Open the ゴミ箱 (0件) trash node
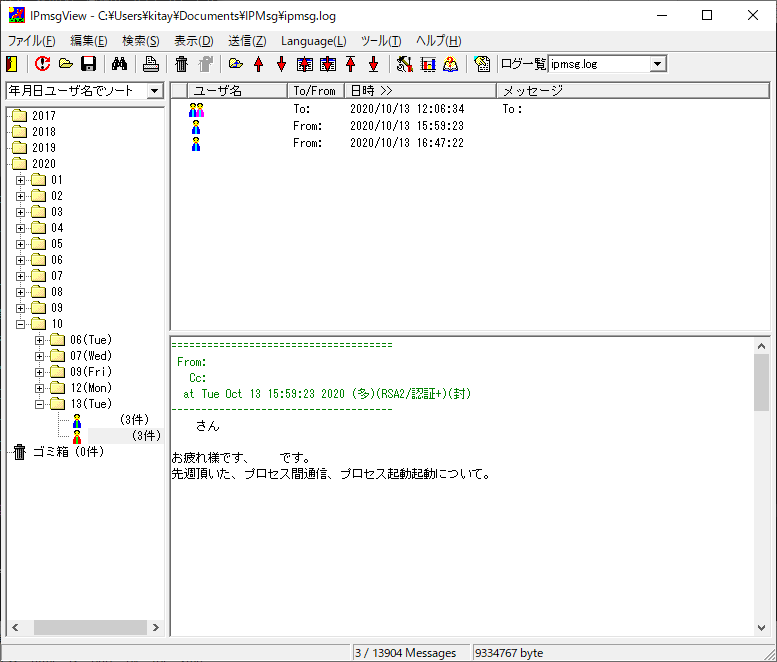The height and width of the screenshot is (662, 777). (59, 452)
